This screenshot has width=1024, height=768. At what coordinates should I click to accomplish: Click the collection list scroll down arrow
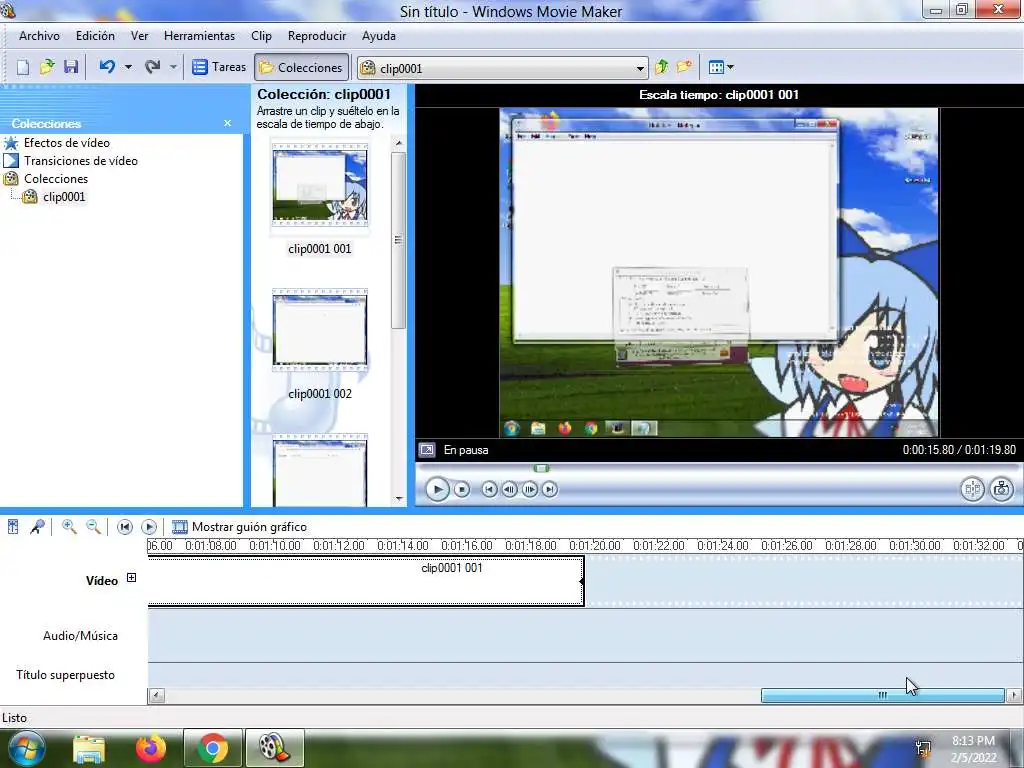[x=399, y=500]
